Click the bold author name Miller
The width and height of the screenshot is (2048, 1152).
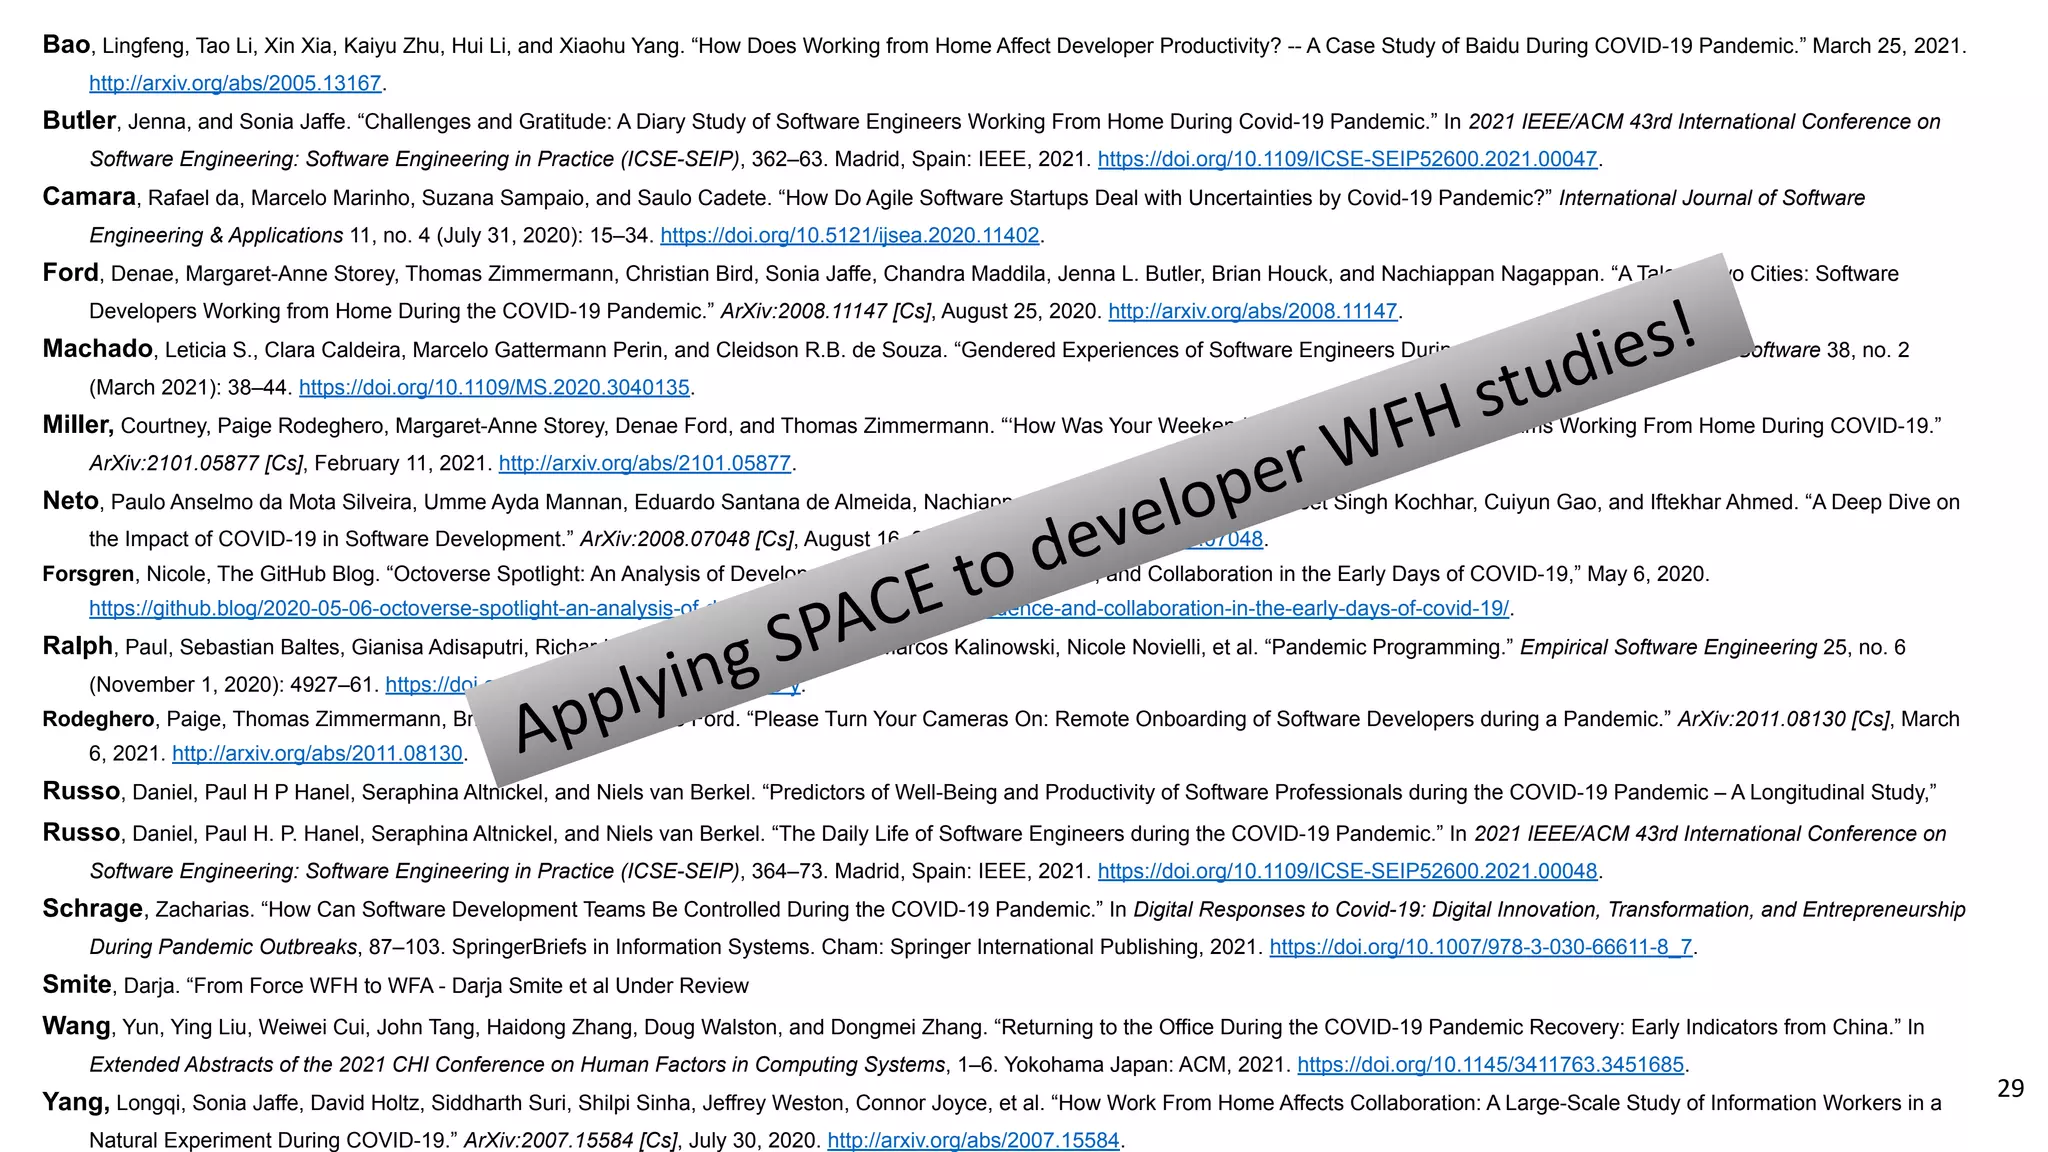78,425
